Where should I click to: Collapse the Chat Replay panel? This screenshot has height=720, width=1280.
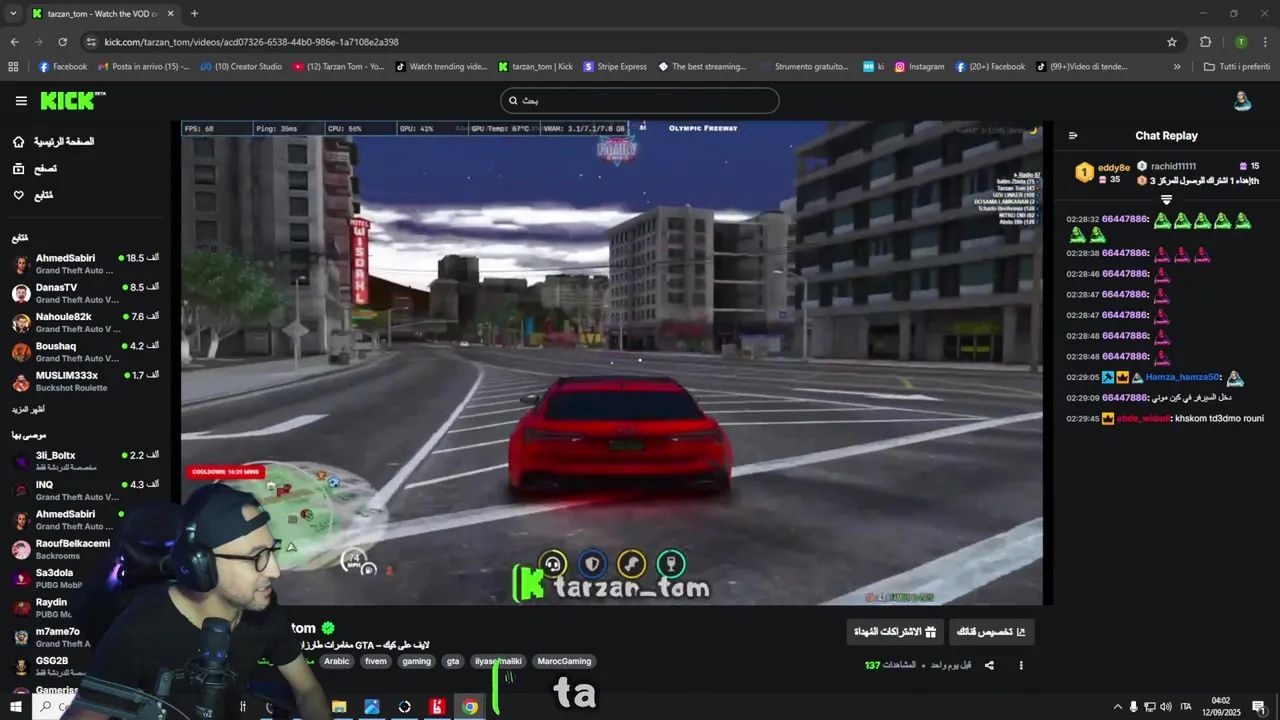click(1073, 136)
